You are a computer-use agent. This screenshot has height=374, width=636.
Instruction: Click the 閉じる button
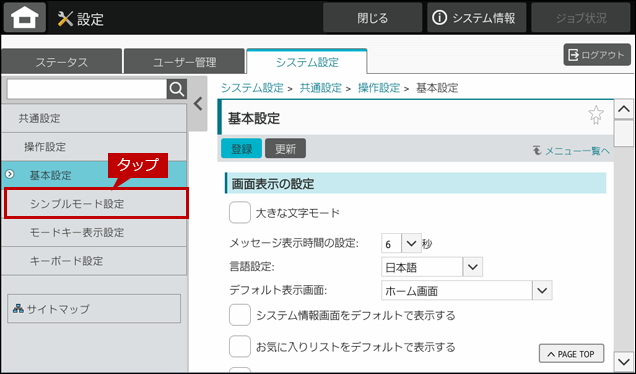(x=372, y=17)
